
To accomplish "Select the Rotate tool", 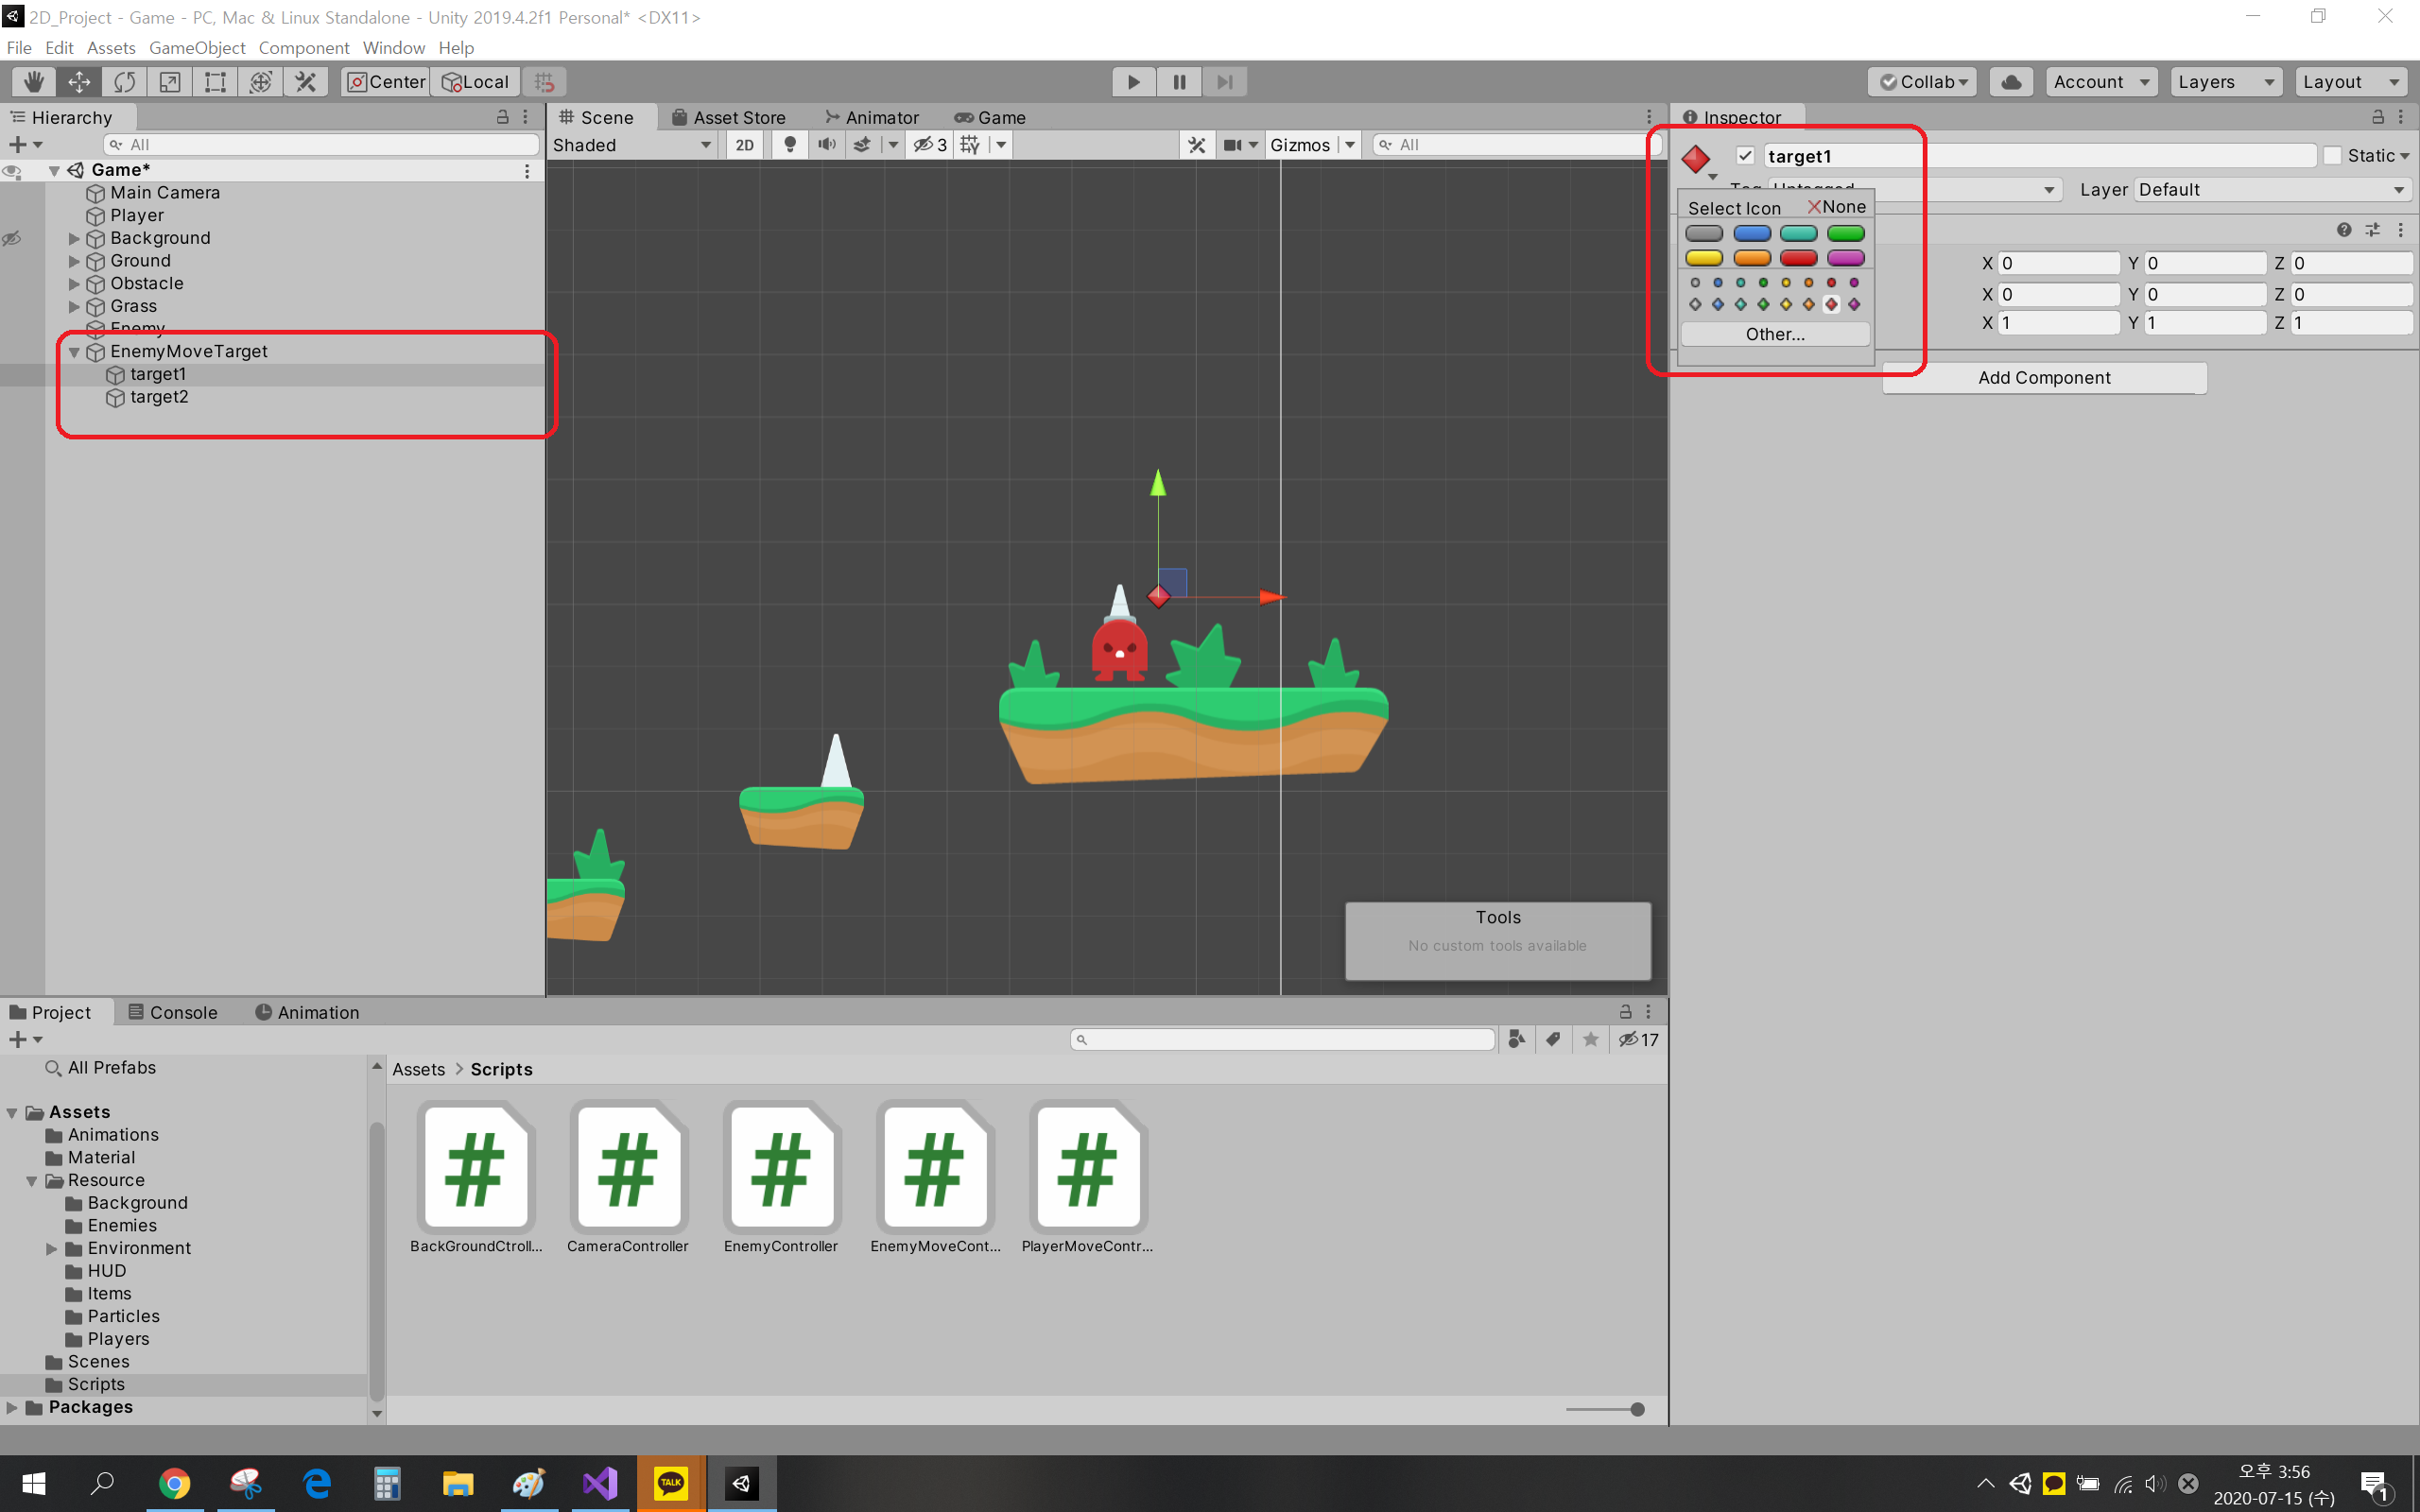I will pos(124,82).
